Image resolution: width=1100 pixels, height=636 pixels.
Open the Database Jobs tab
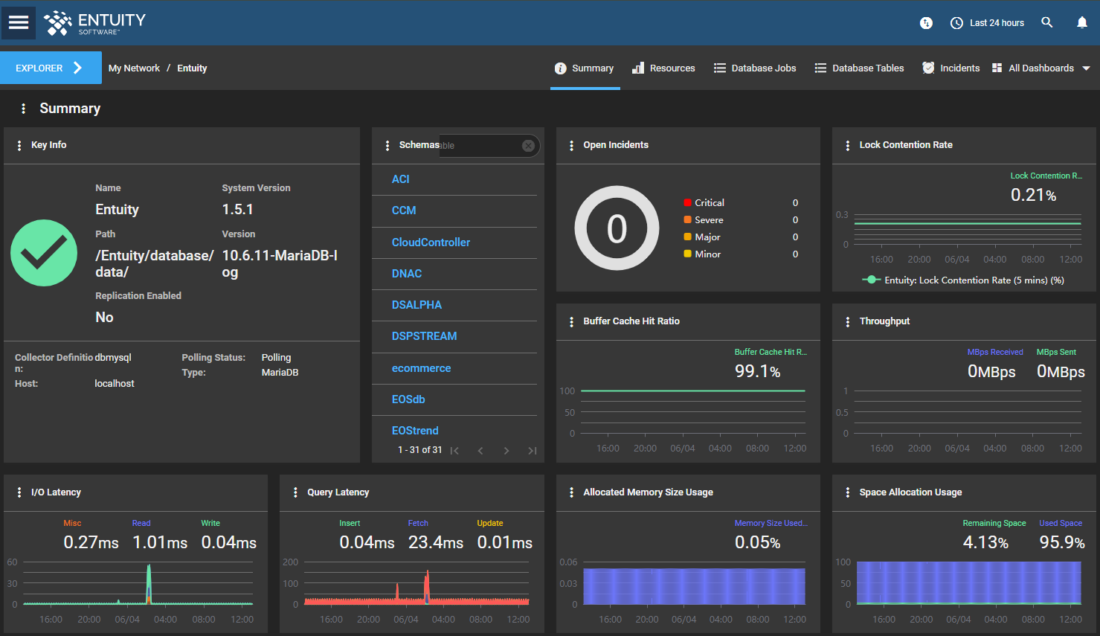(755, 68)
